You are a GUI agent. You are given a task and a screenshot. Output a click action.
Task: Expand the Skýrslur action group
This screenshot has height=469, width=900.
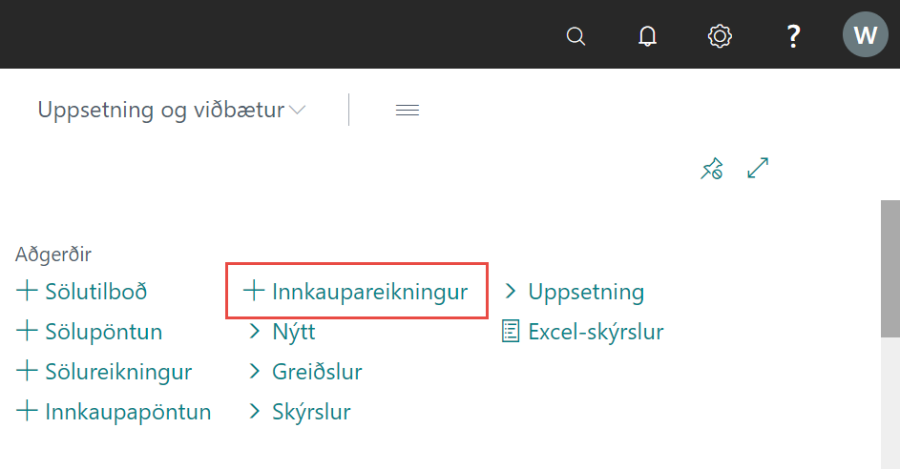(x=300, y=412)
